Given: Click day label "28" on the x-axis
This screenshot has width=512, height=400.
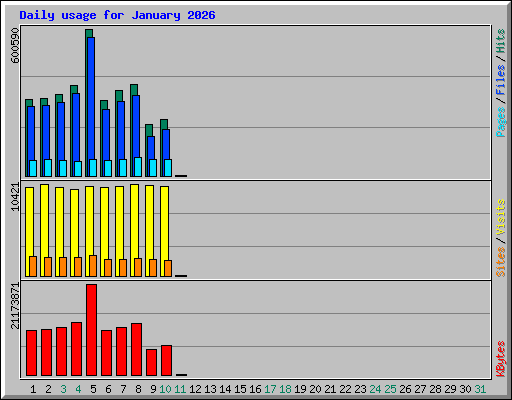Looking at the screenshot, I should [435, 389].
